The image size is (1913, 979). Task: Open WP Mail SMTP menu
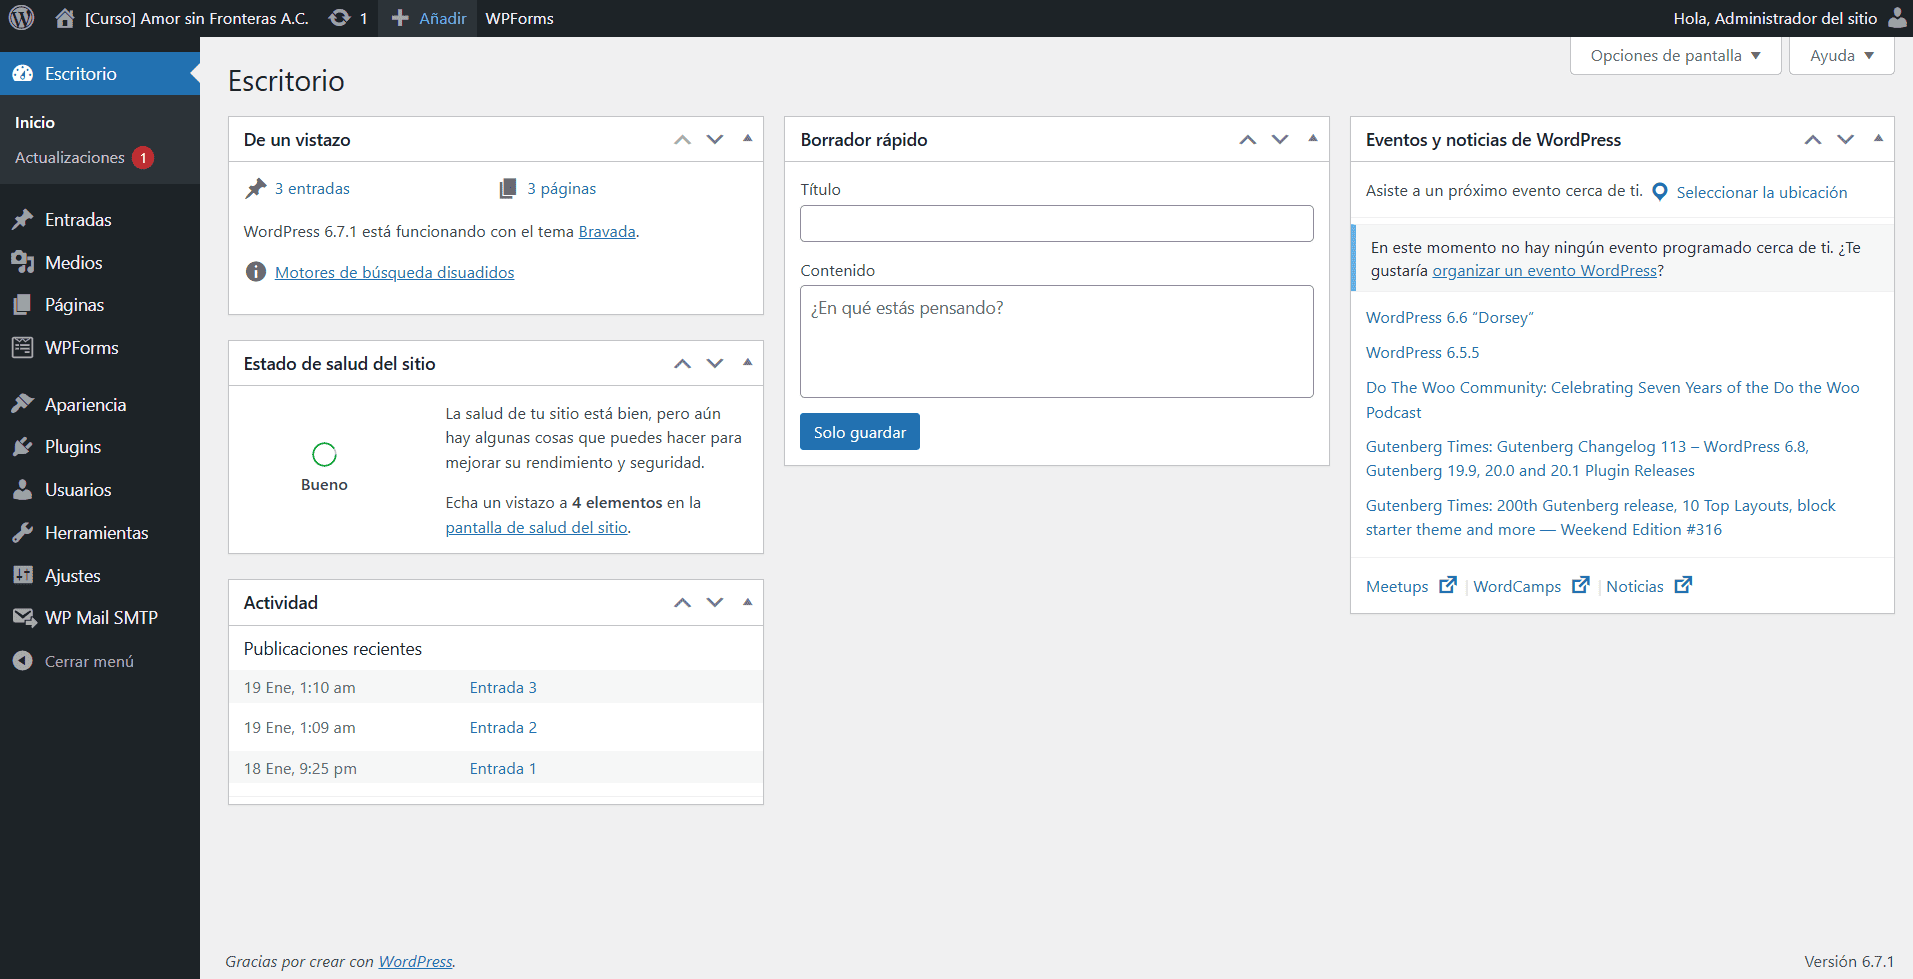point(100,618)
